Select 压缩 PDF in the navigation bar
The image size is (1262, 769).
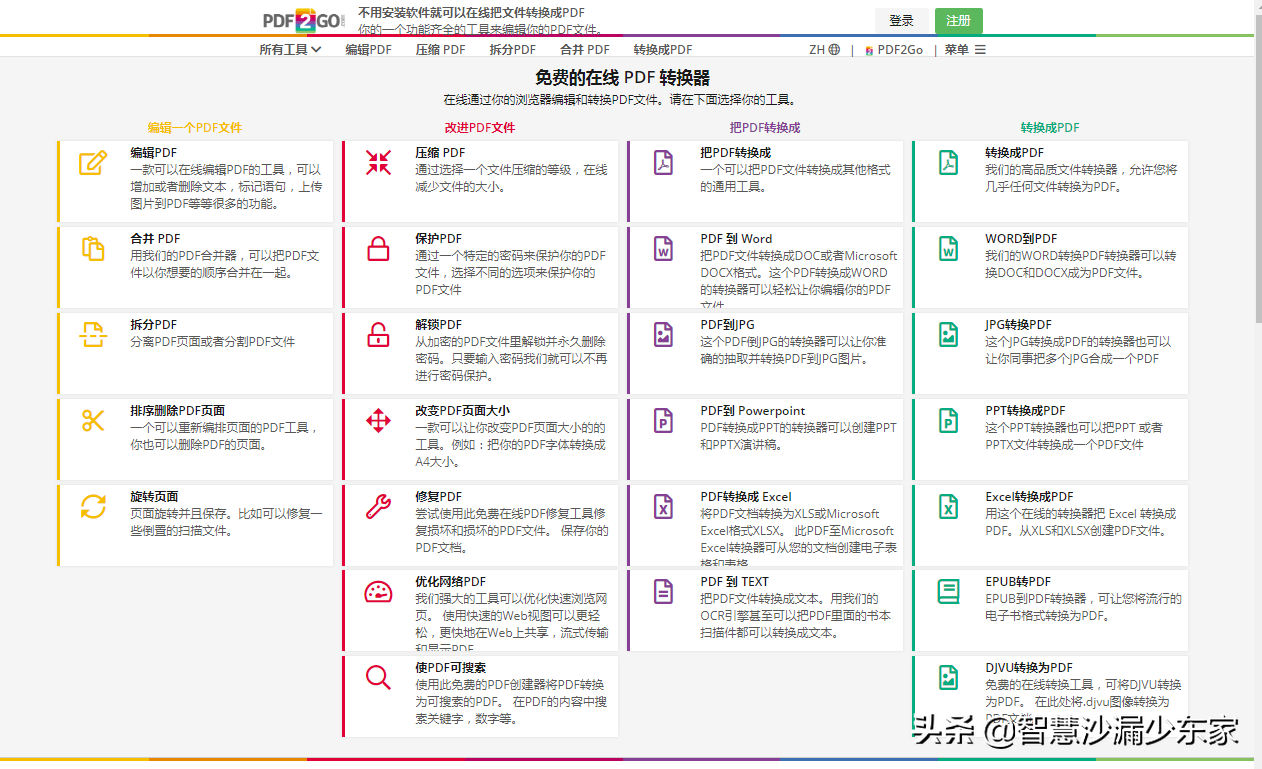(441, 49)
